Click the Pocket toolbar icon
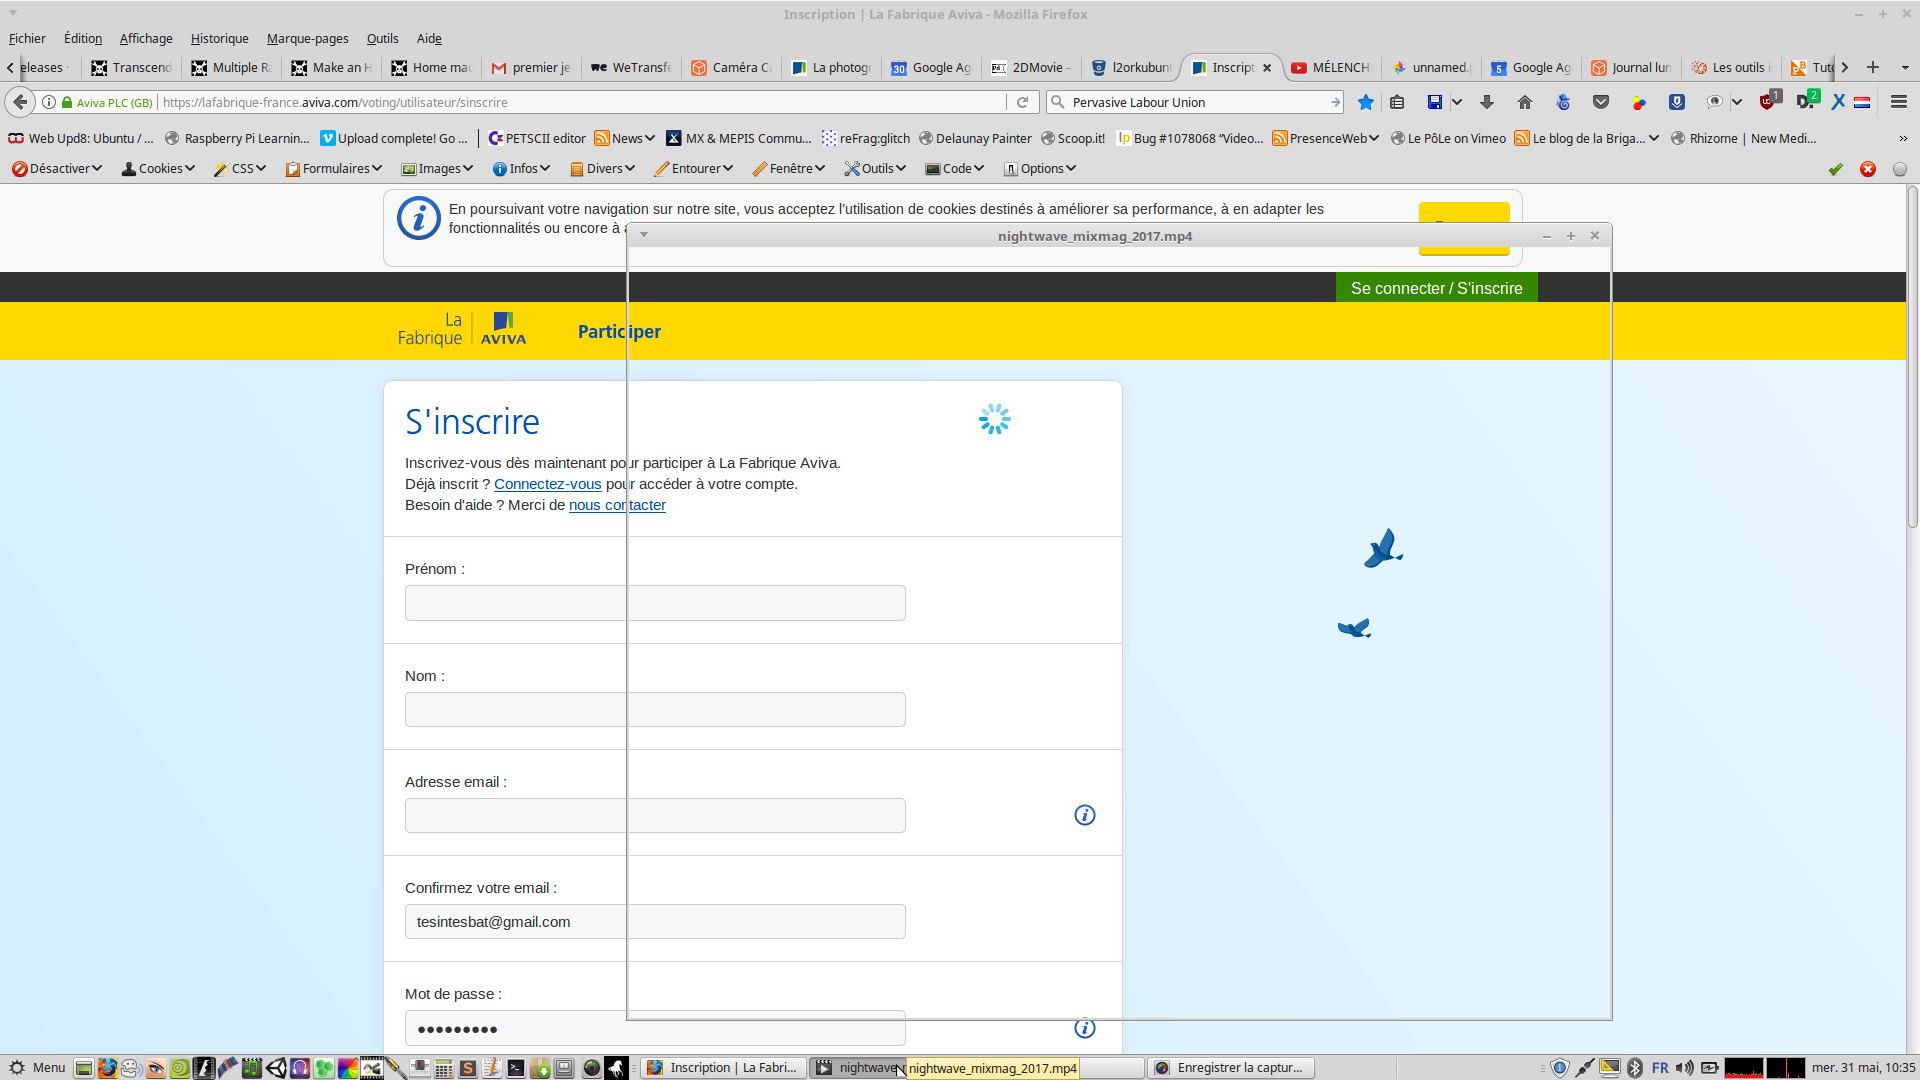1920x1080 pixels. pos(1601,102)
